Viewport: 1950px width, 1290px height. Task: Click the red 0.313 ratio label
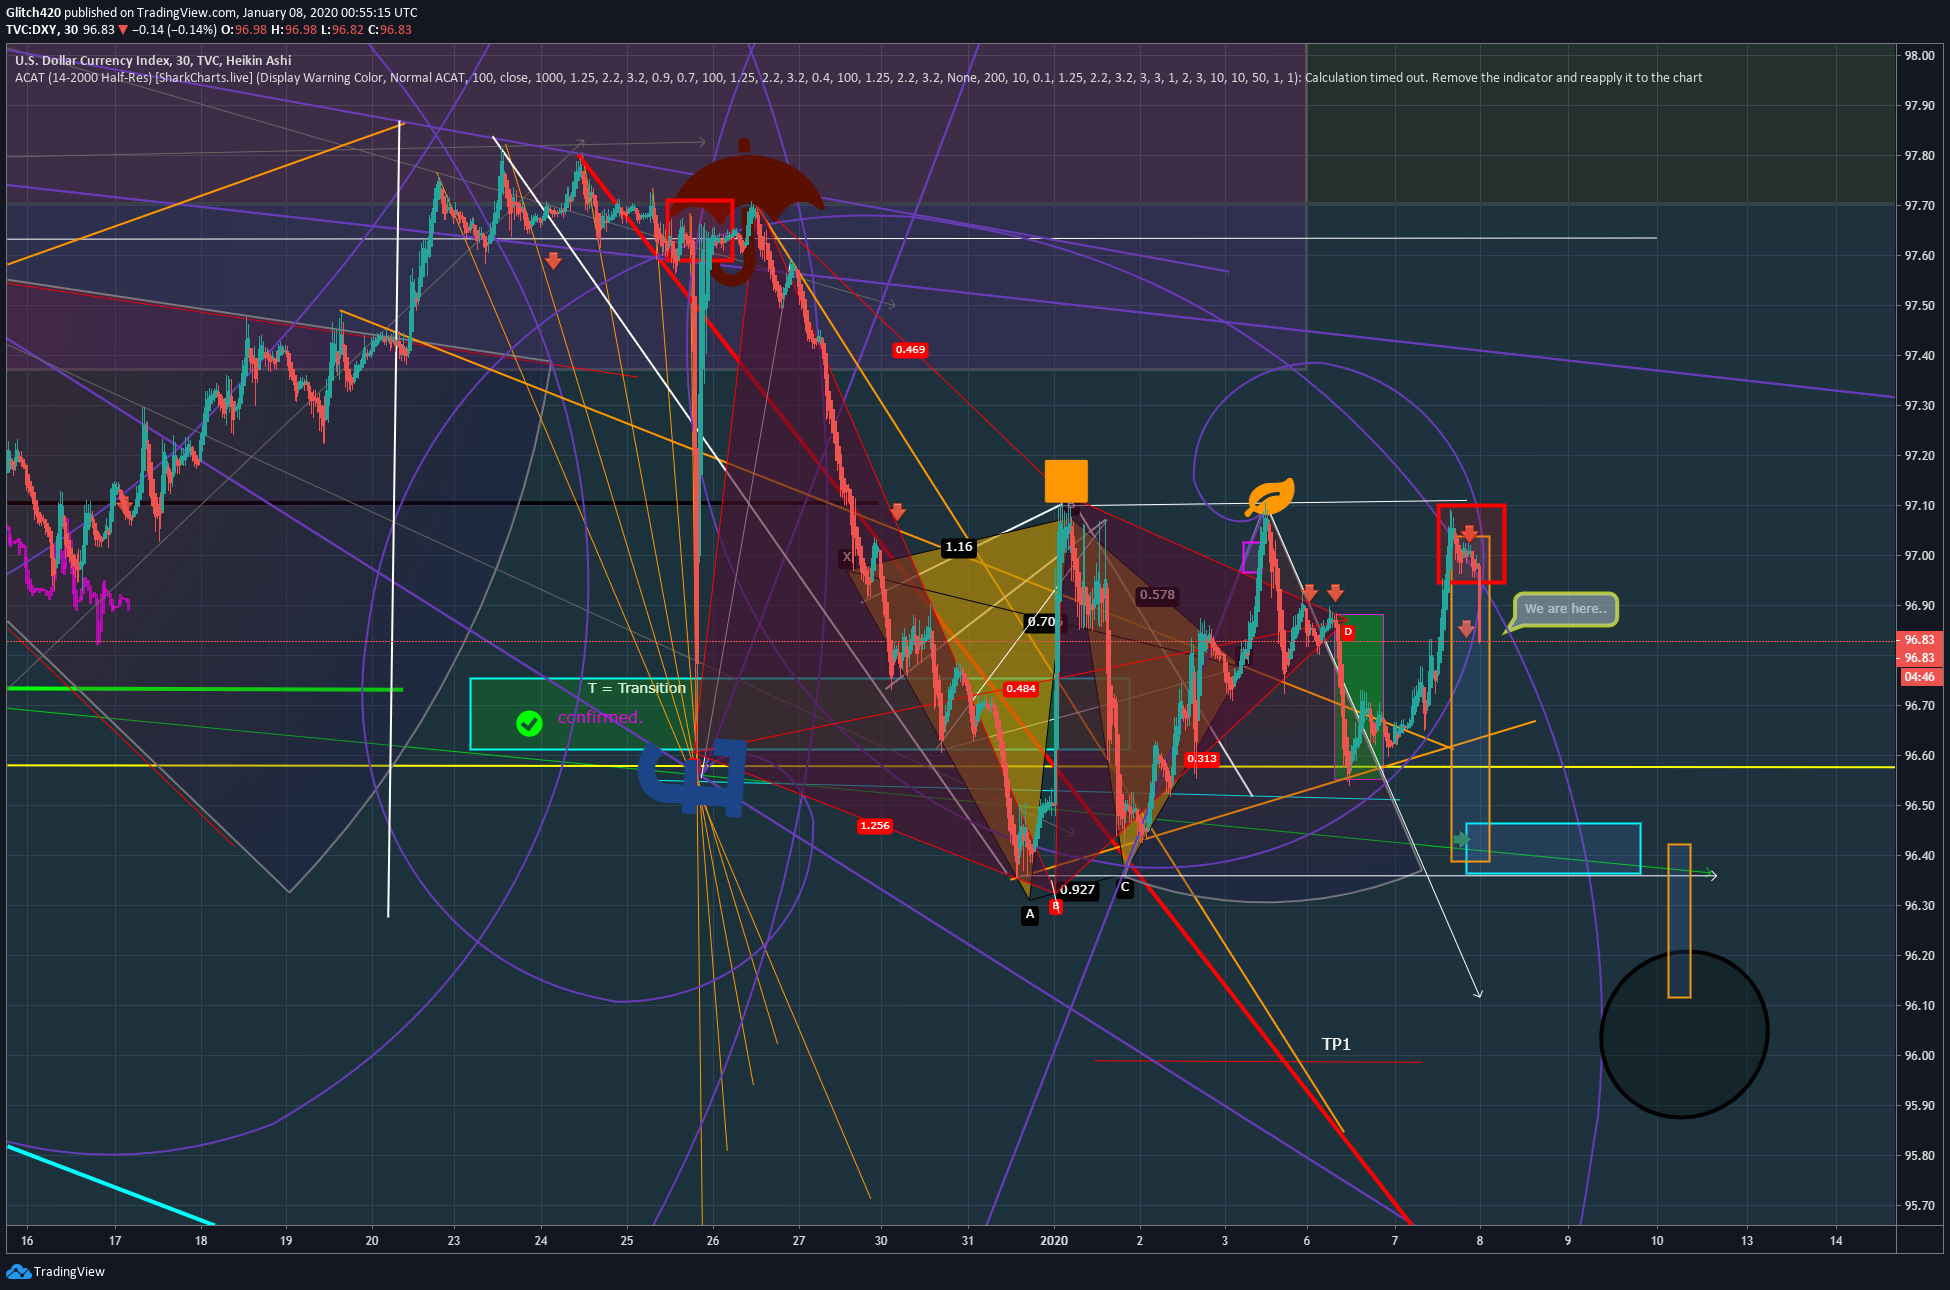(x=1202, y=759)
